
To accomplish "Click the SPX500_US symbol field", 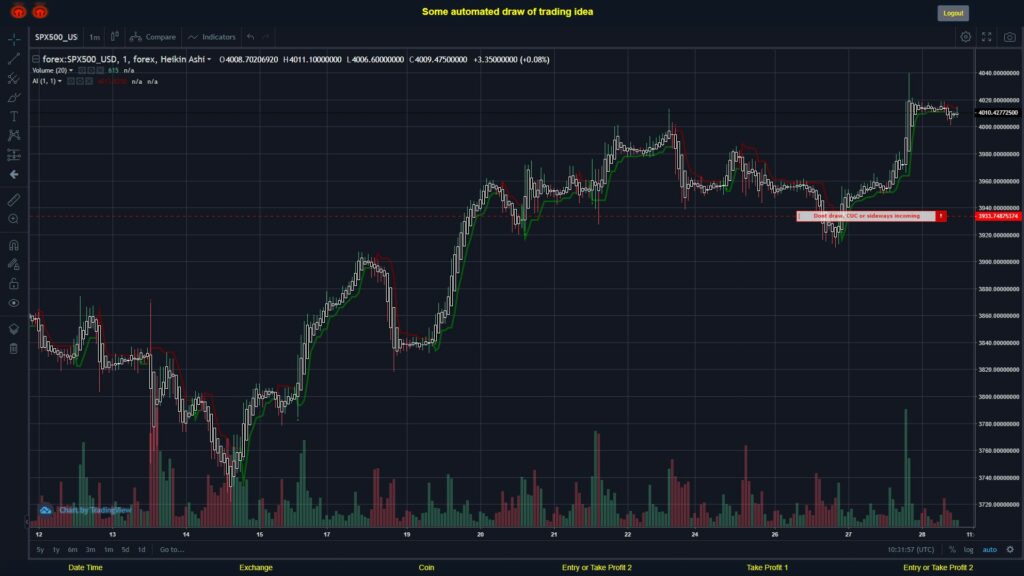I will (x=56, y=37).
